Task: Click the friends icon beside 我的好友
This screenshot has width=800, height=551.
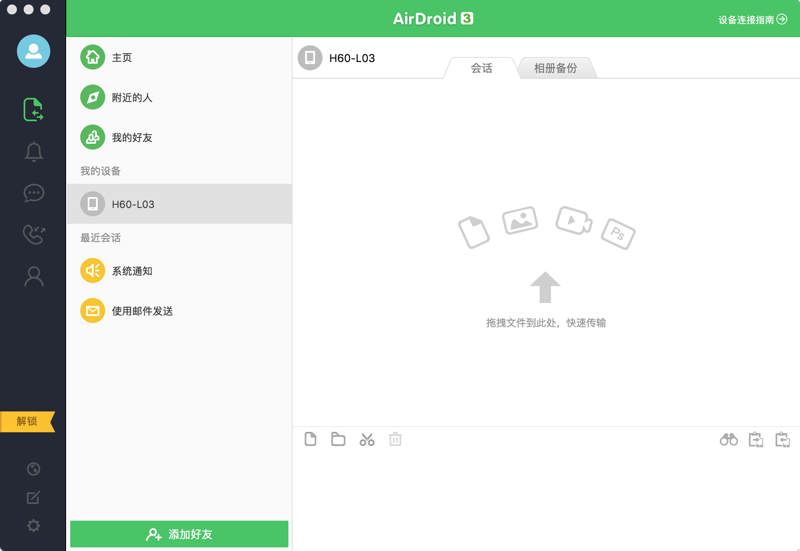Action: coord(92,137)
